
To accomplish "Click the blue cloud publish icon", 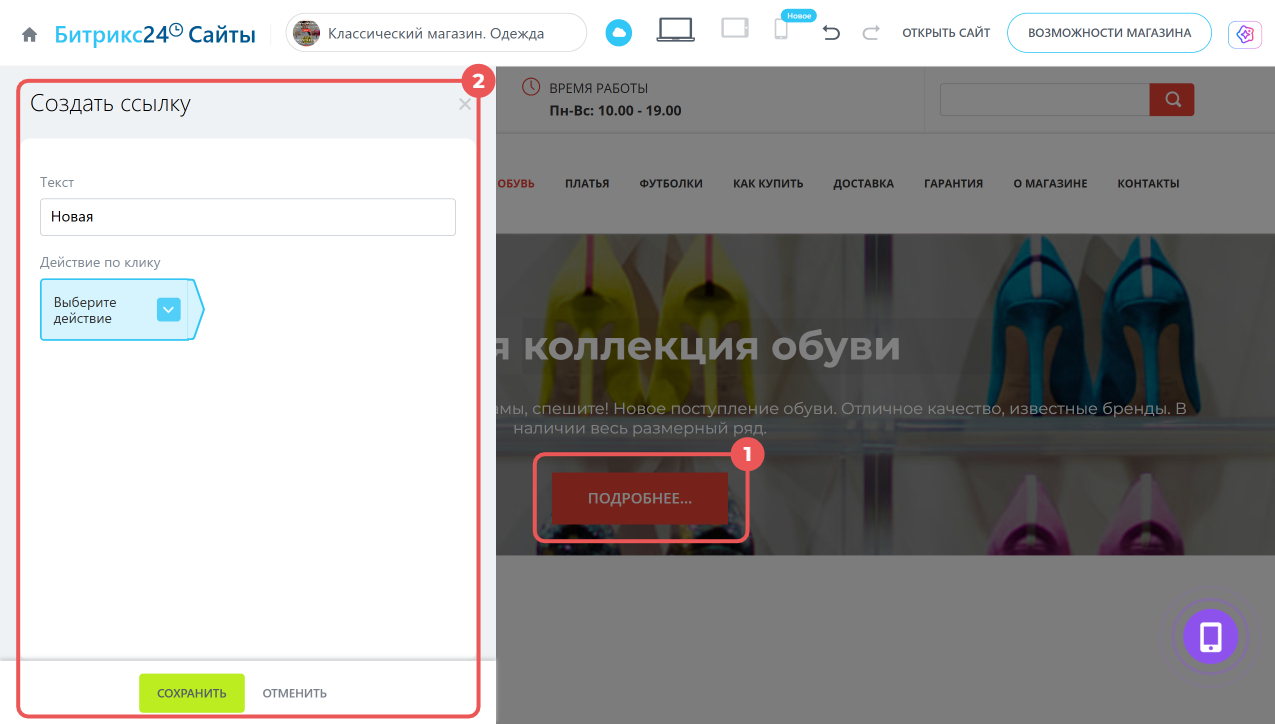I will (x=619, y=33).
